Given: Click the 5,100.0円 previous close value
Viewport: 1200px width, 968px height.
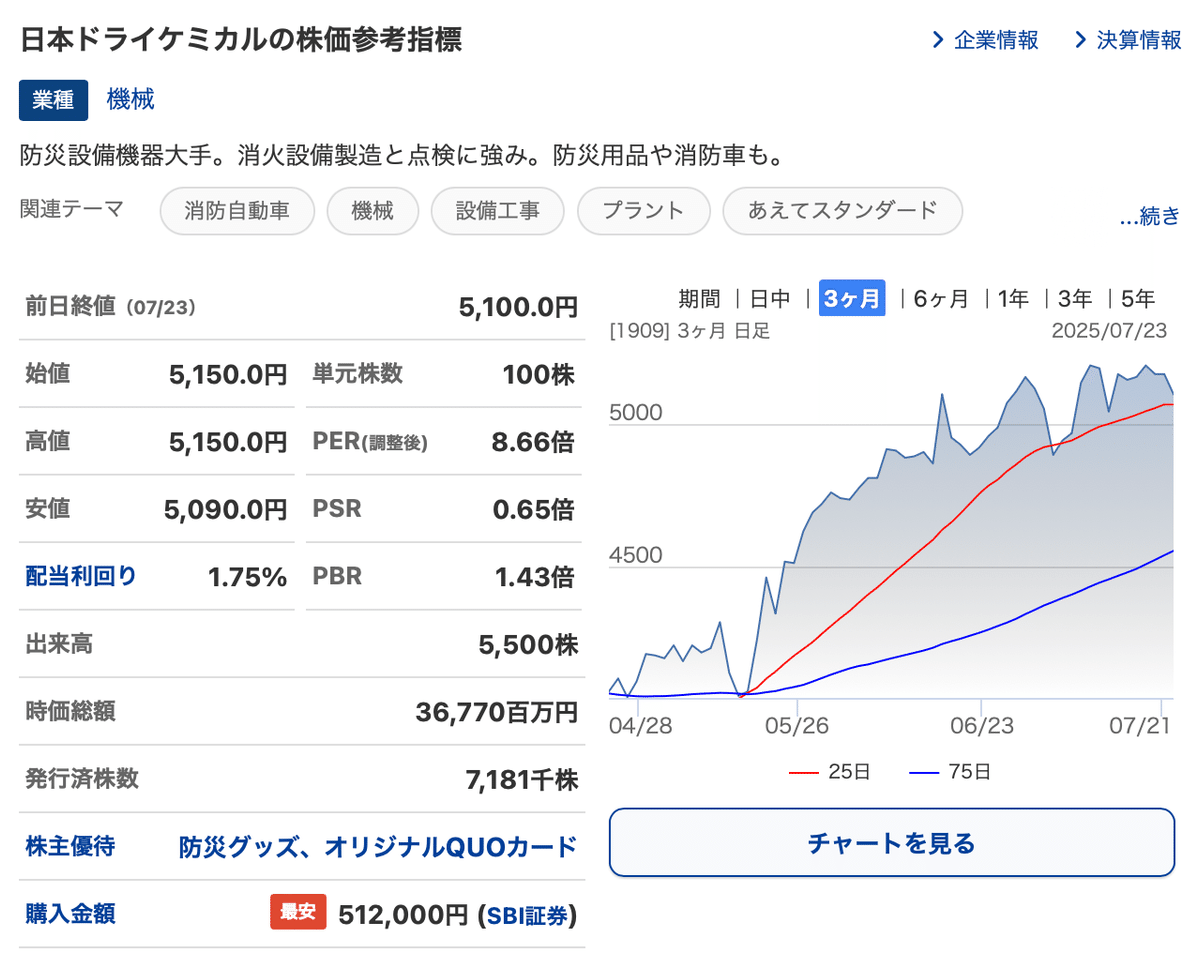Looking at the screenshot, I should tap(518, 307).
